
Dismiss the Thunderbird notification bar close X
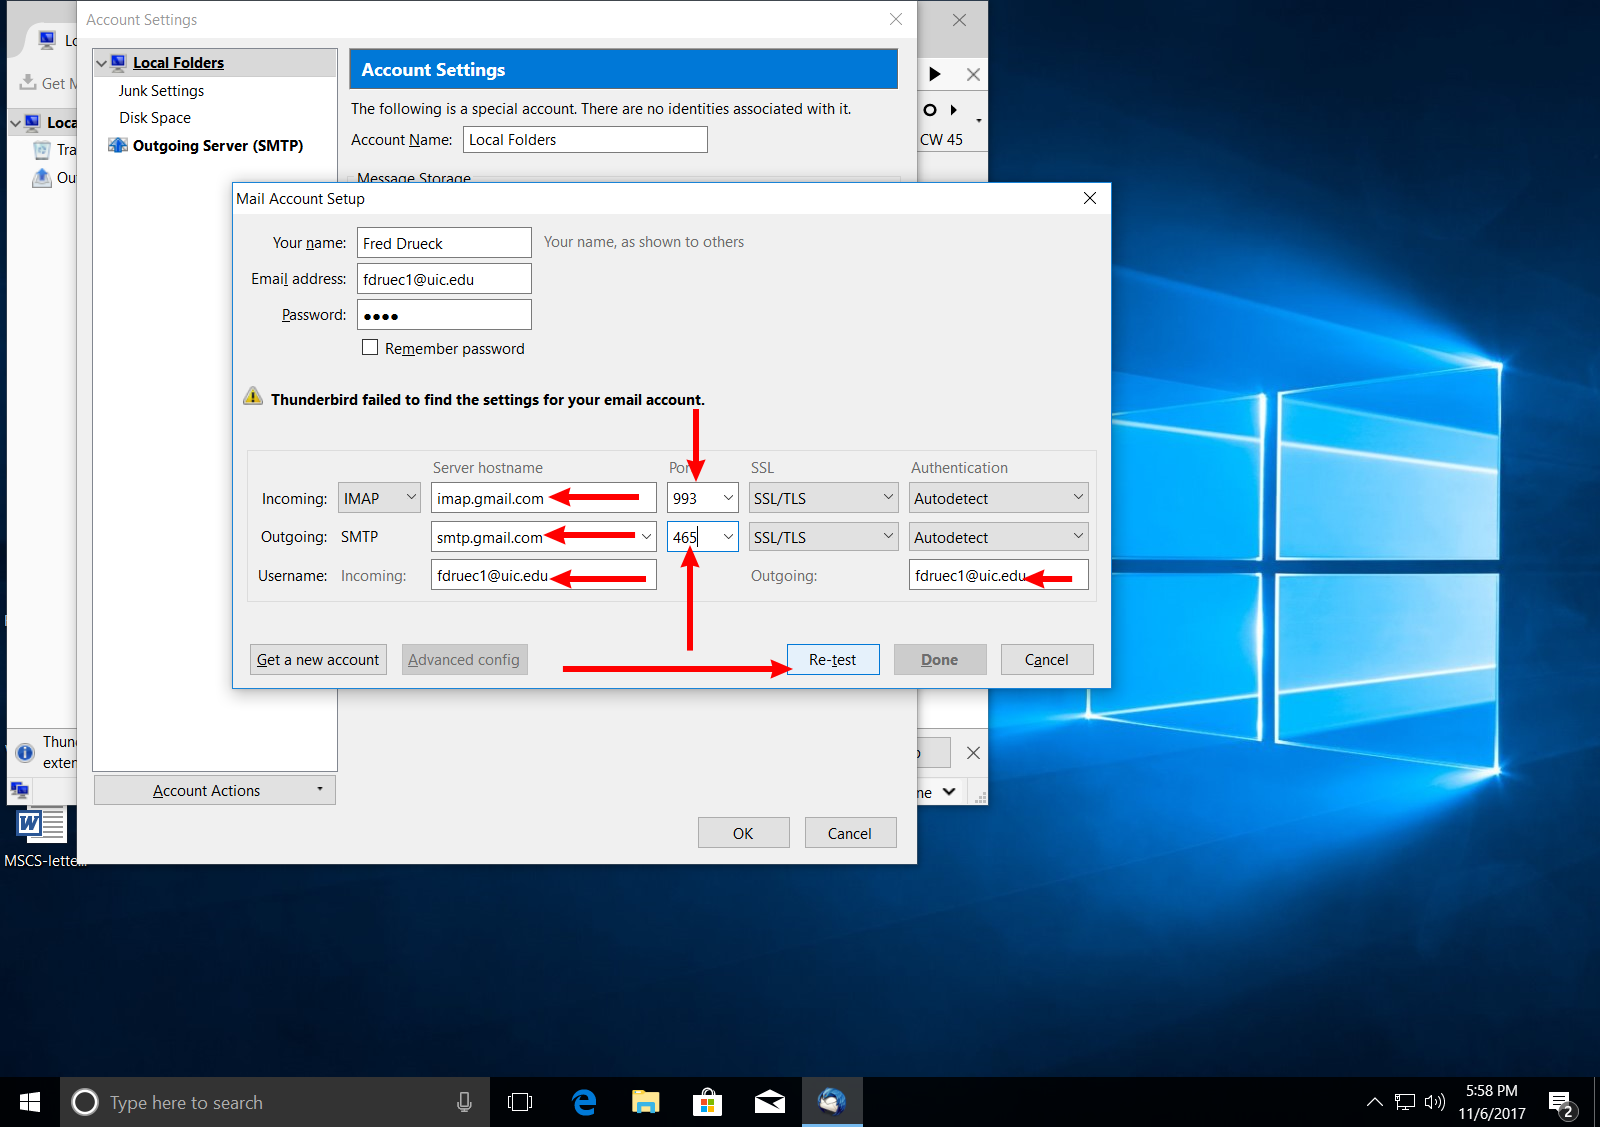click(973, 753)
